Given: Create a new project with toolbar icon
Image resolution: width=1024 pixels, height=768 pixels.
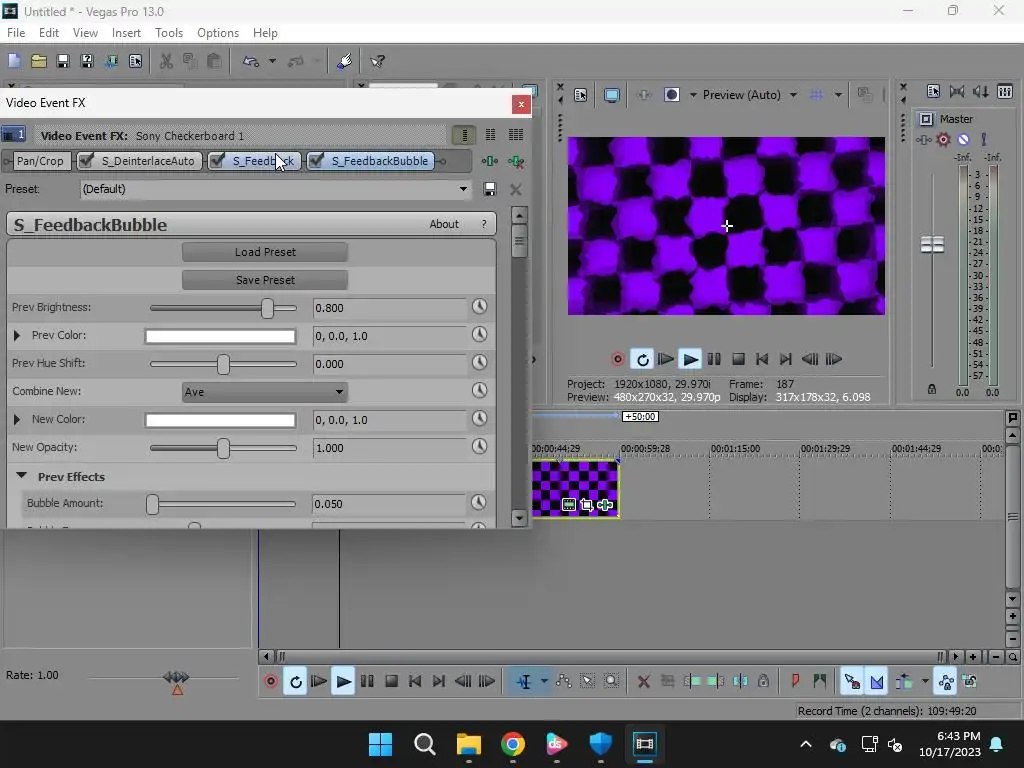Looking at the screenshot, I should tap(14, 61).
